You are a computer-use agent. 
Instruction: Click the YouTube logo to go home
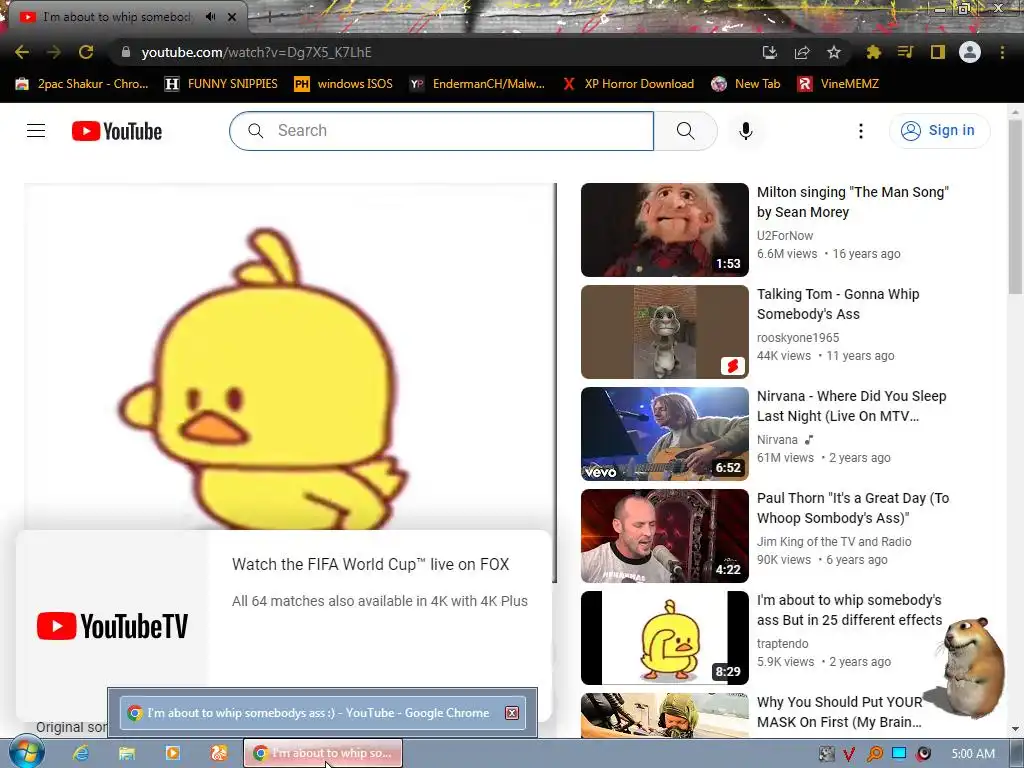click(x=117, y=131)
